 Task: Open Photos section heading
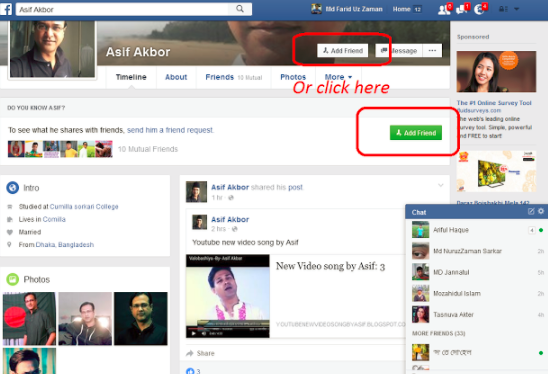(37, 279)
